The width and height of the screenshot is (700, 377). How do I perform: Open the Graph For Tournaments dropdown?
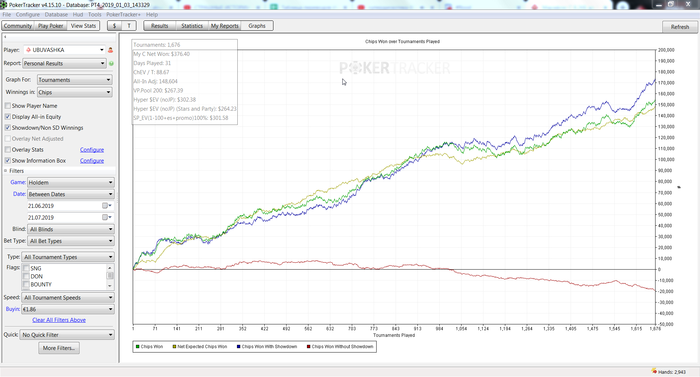[75, 80]
